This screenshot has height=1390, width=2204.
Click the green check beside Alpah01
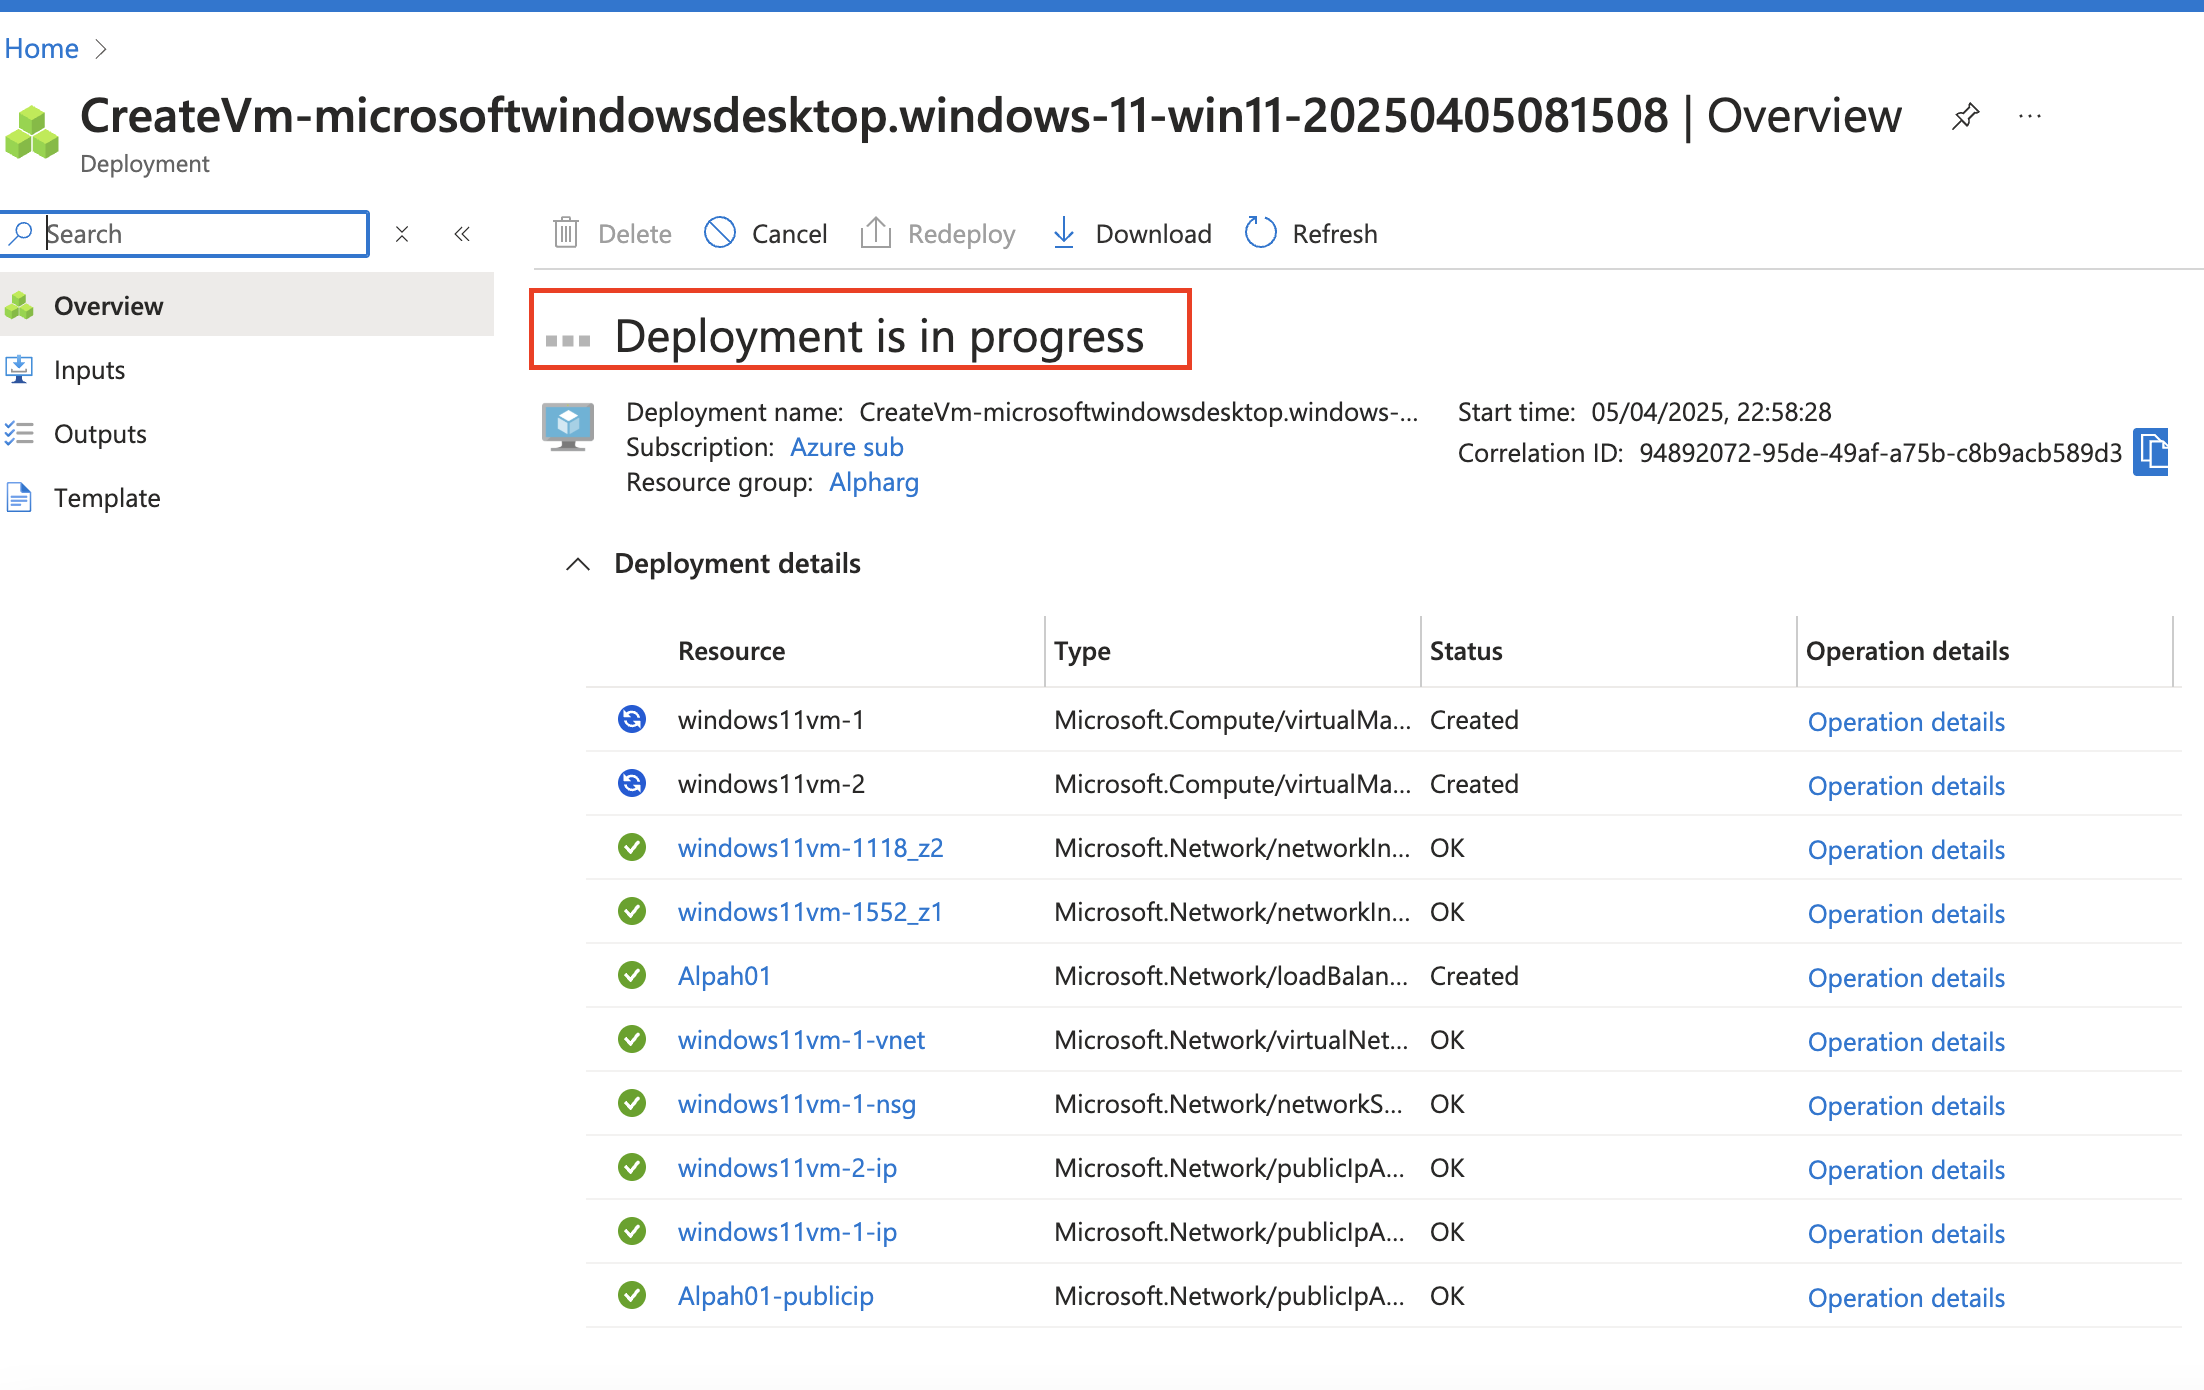(x=632, y=976)
